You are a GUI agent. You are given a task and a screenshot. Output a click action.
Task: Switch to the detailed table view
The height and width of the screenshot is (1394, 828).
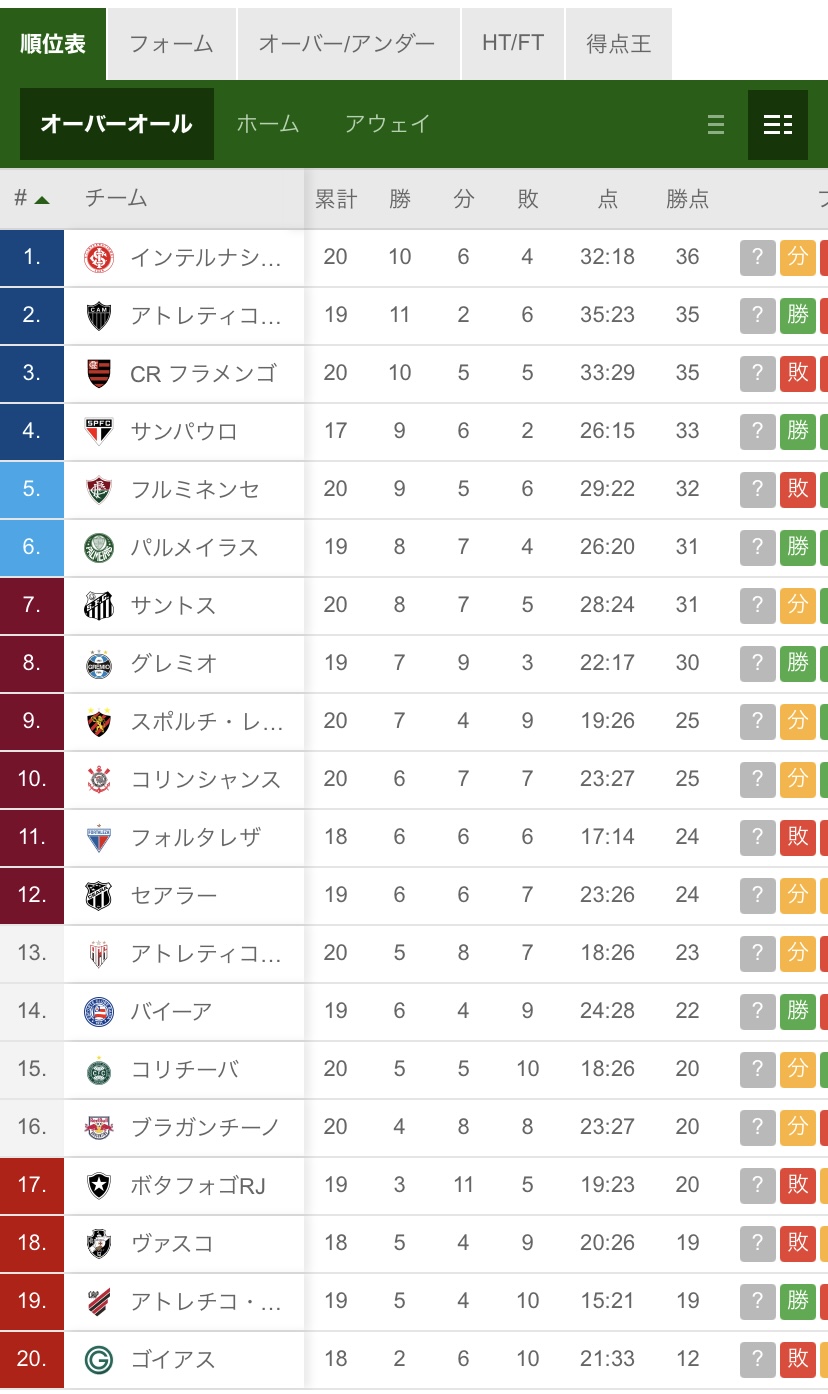777,124
